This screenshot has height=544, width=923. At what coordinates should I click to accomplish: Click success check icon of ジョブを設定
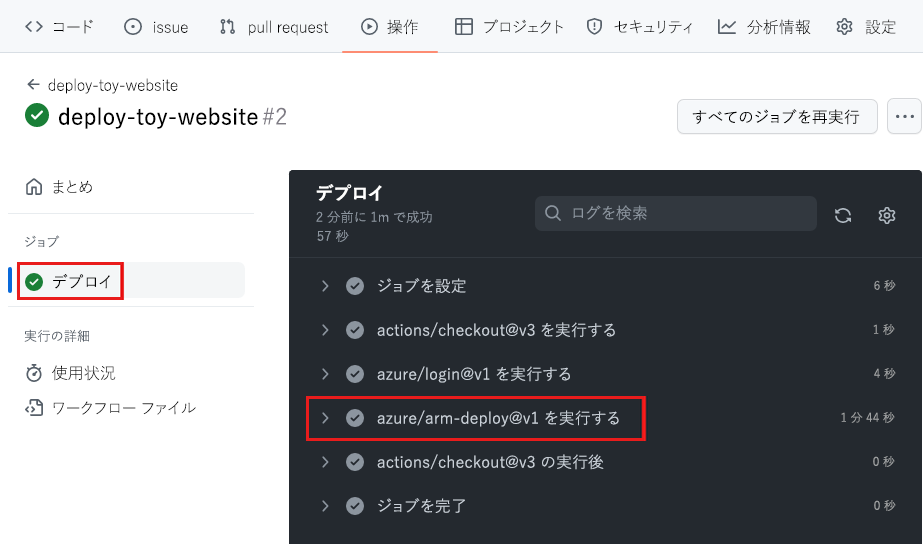coord(354,286)
